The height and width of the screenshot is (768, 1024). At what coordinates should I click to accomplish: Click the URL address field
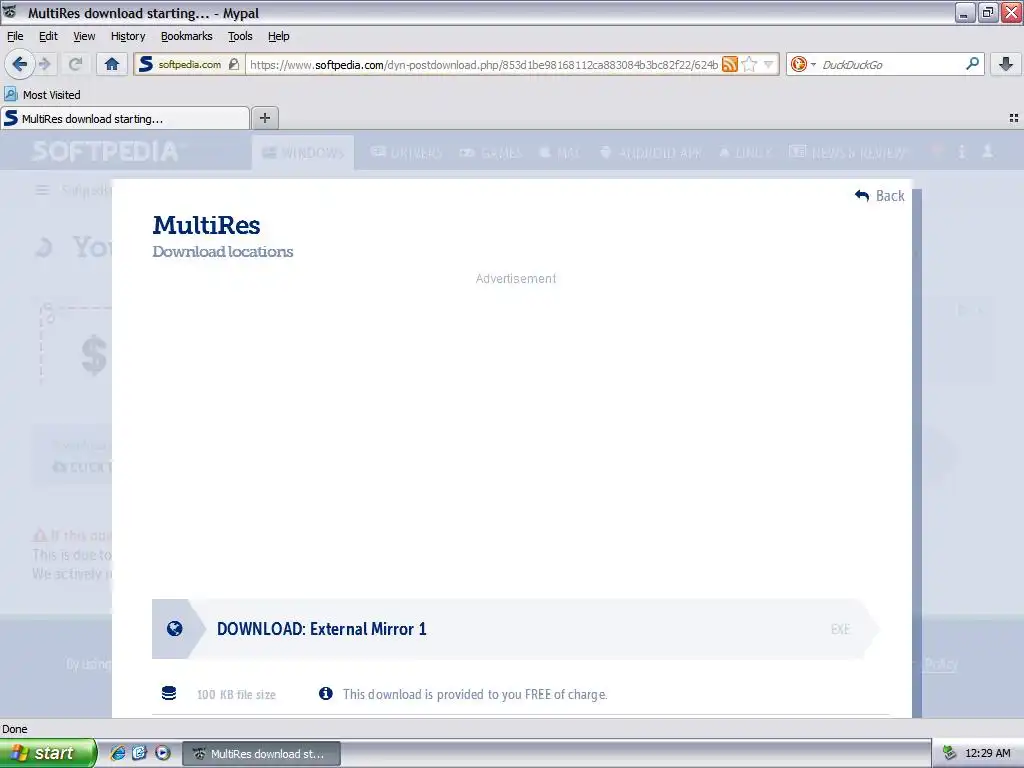pos(483,64)
